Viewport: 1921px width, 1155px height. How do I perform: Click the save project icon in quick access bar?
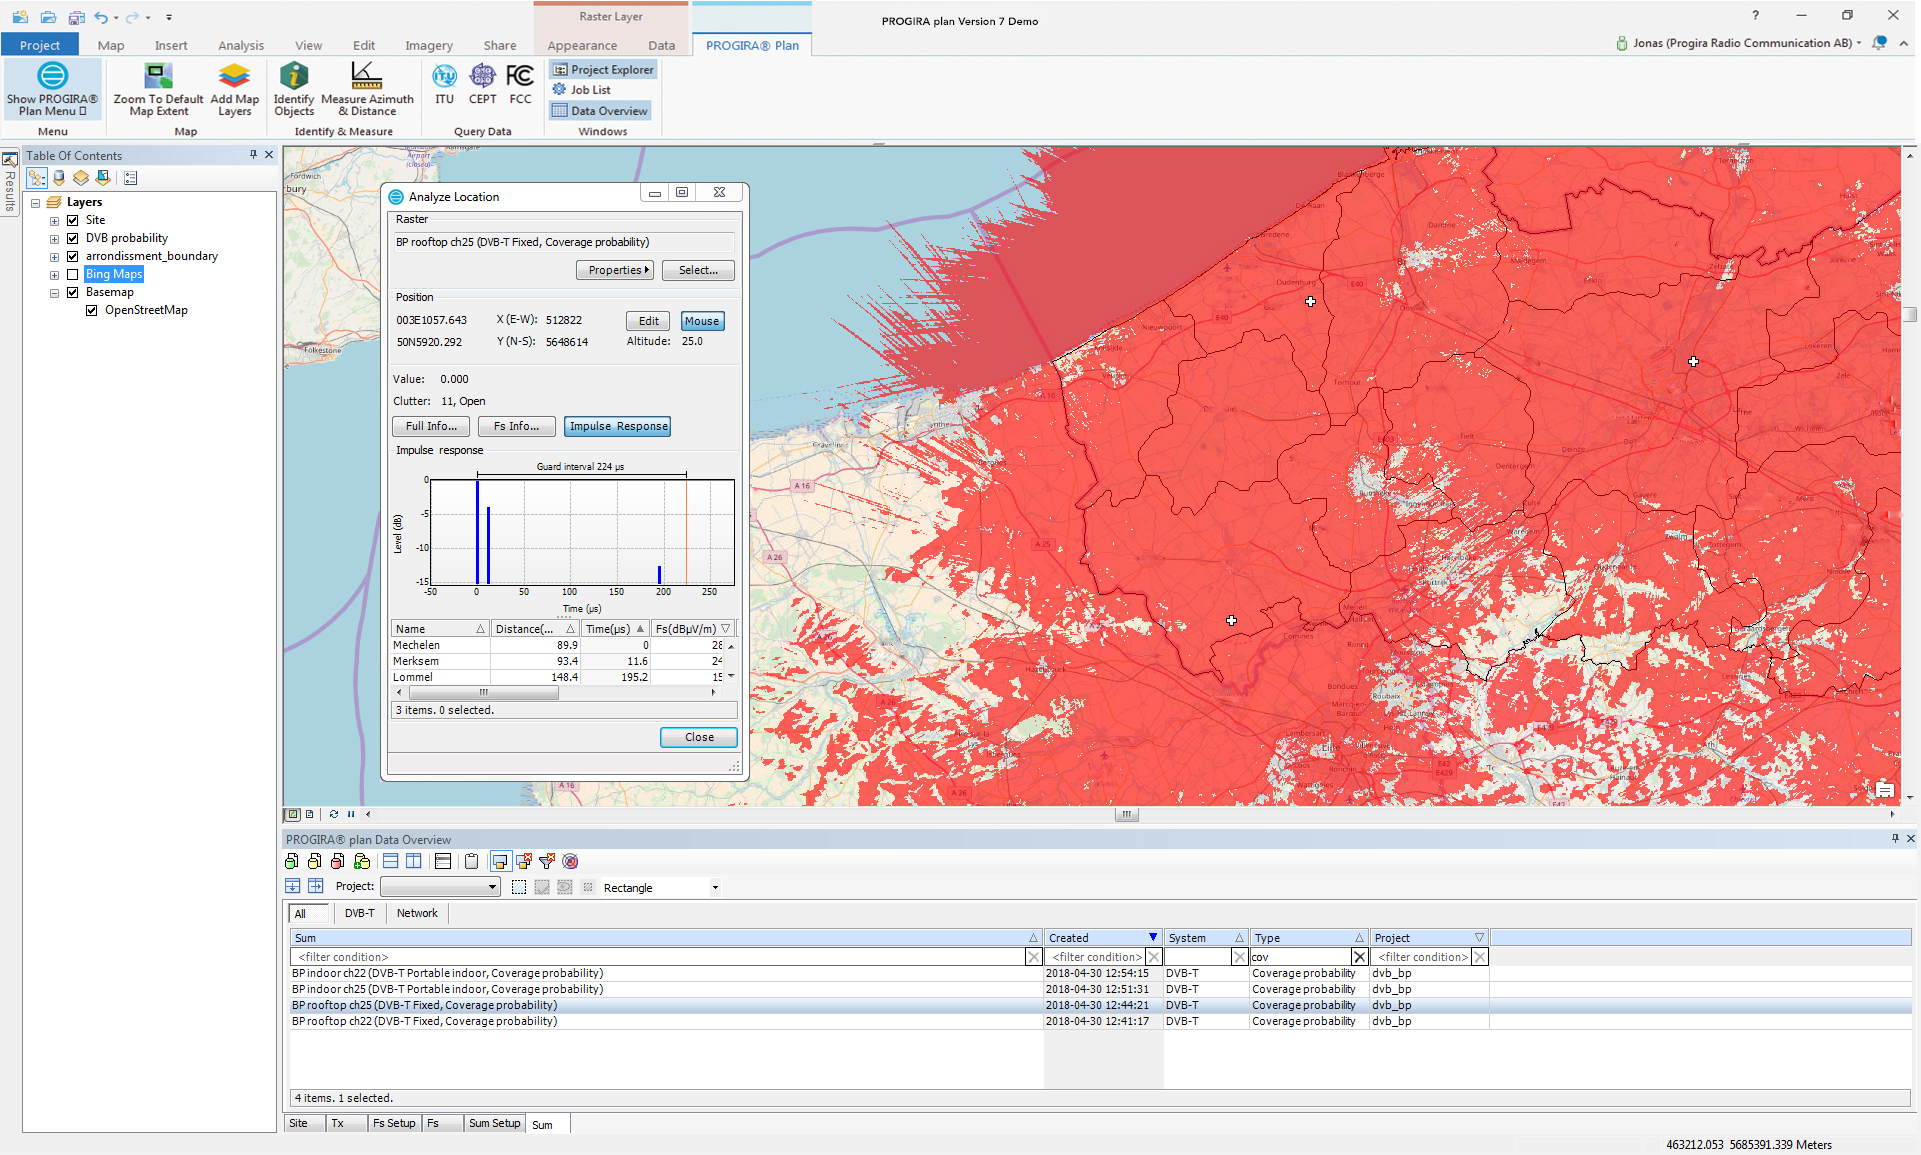(76, 17)
